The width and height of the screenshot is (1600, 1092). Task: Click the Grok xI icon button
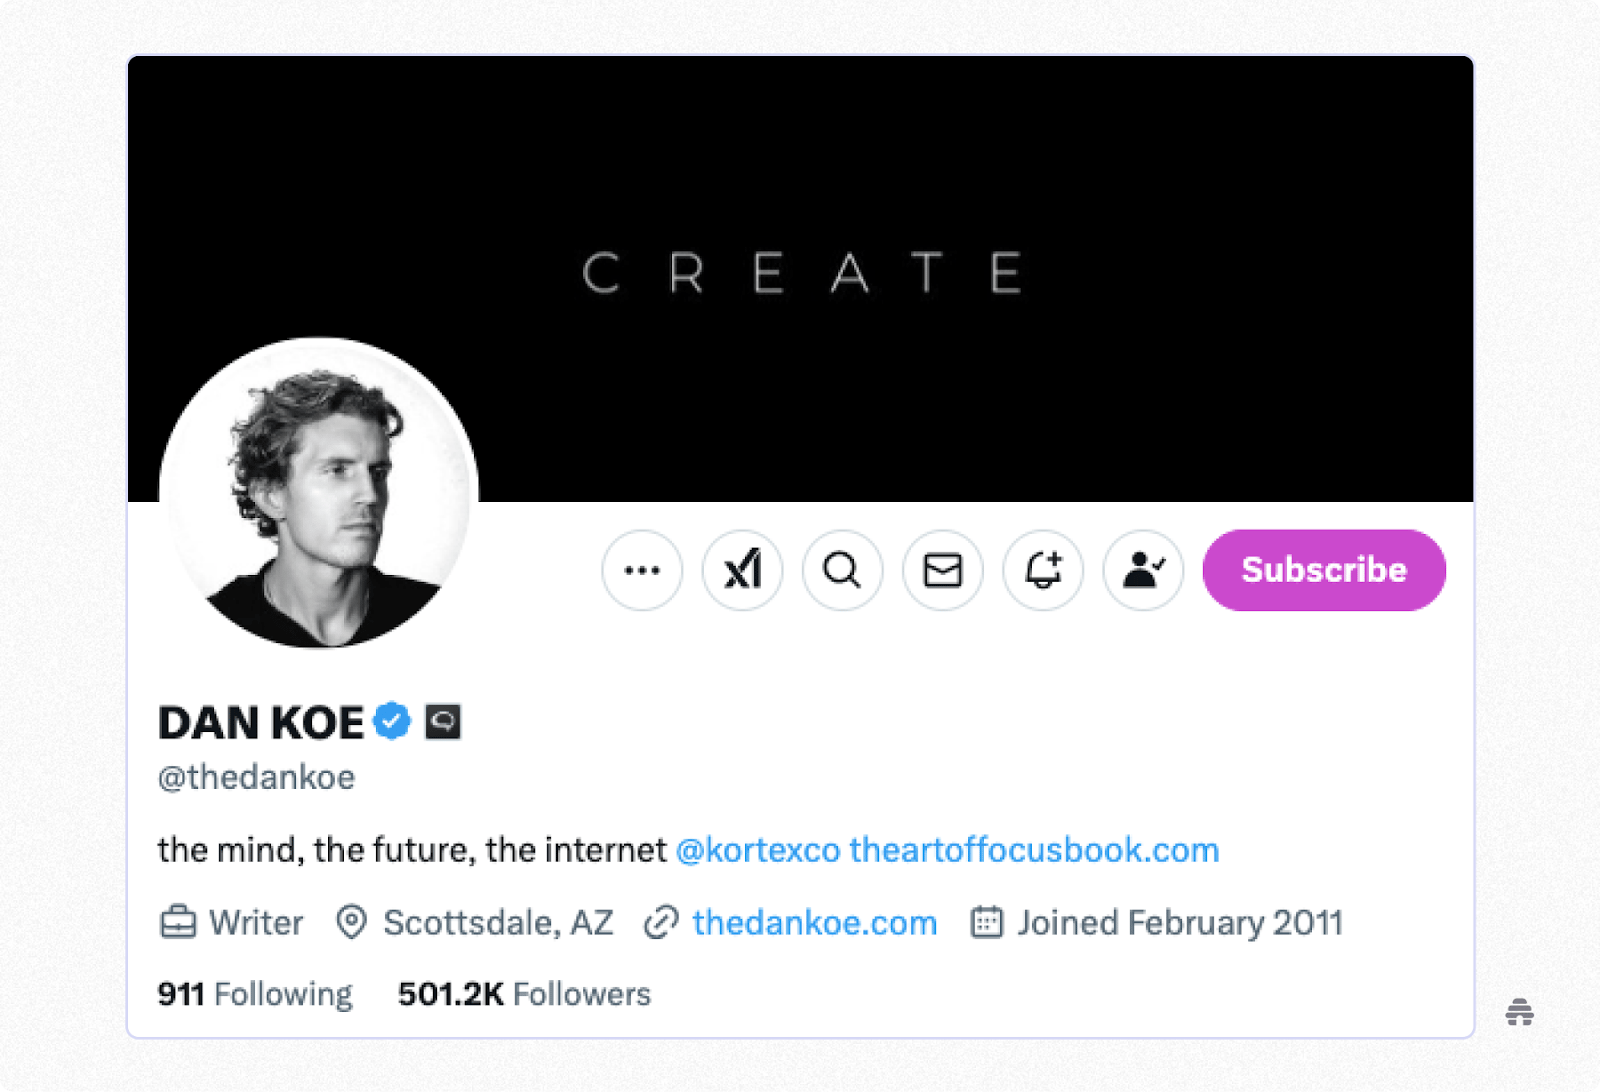(742, 570)
